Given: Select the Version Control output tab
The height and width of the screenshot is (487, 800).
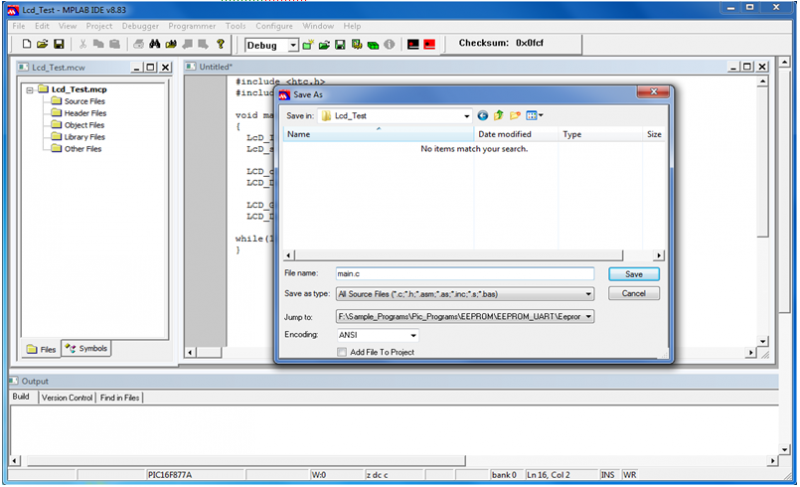Looking at the screenshot, I should [x=67, y=397].
